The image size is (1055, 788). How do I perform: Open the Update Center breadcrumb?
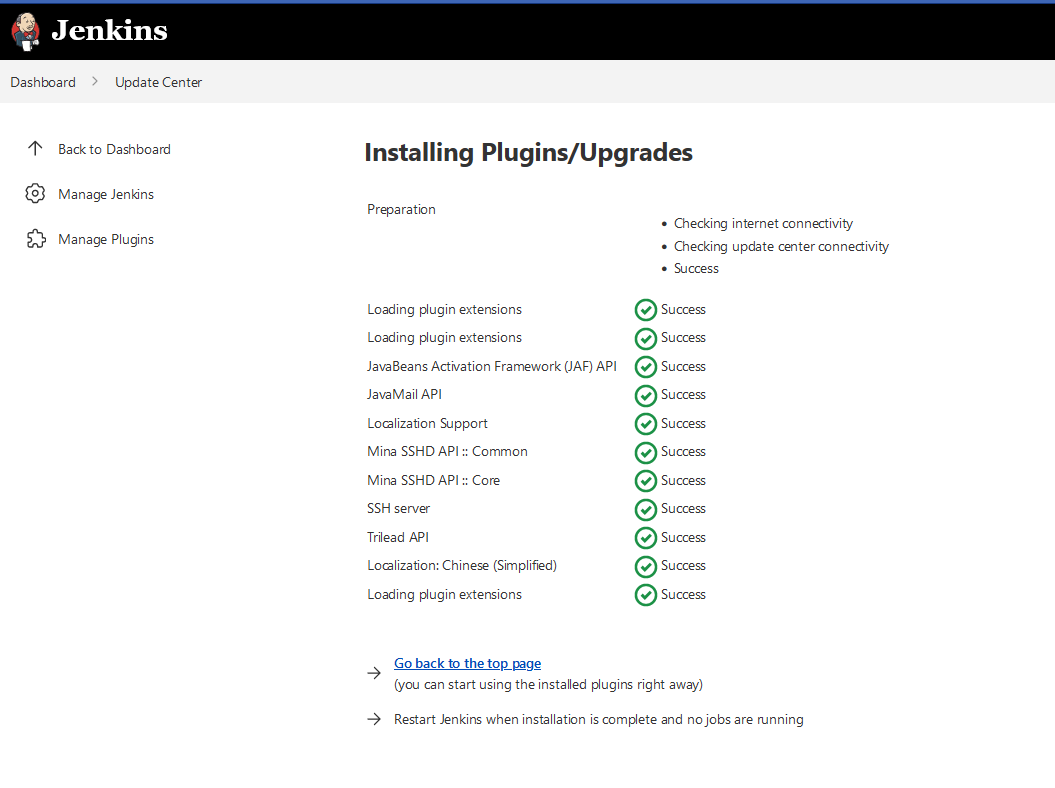coord(158,82)
